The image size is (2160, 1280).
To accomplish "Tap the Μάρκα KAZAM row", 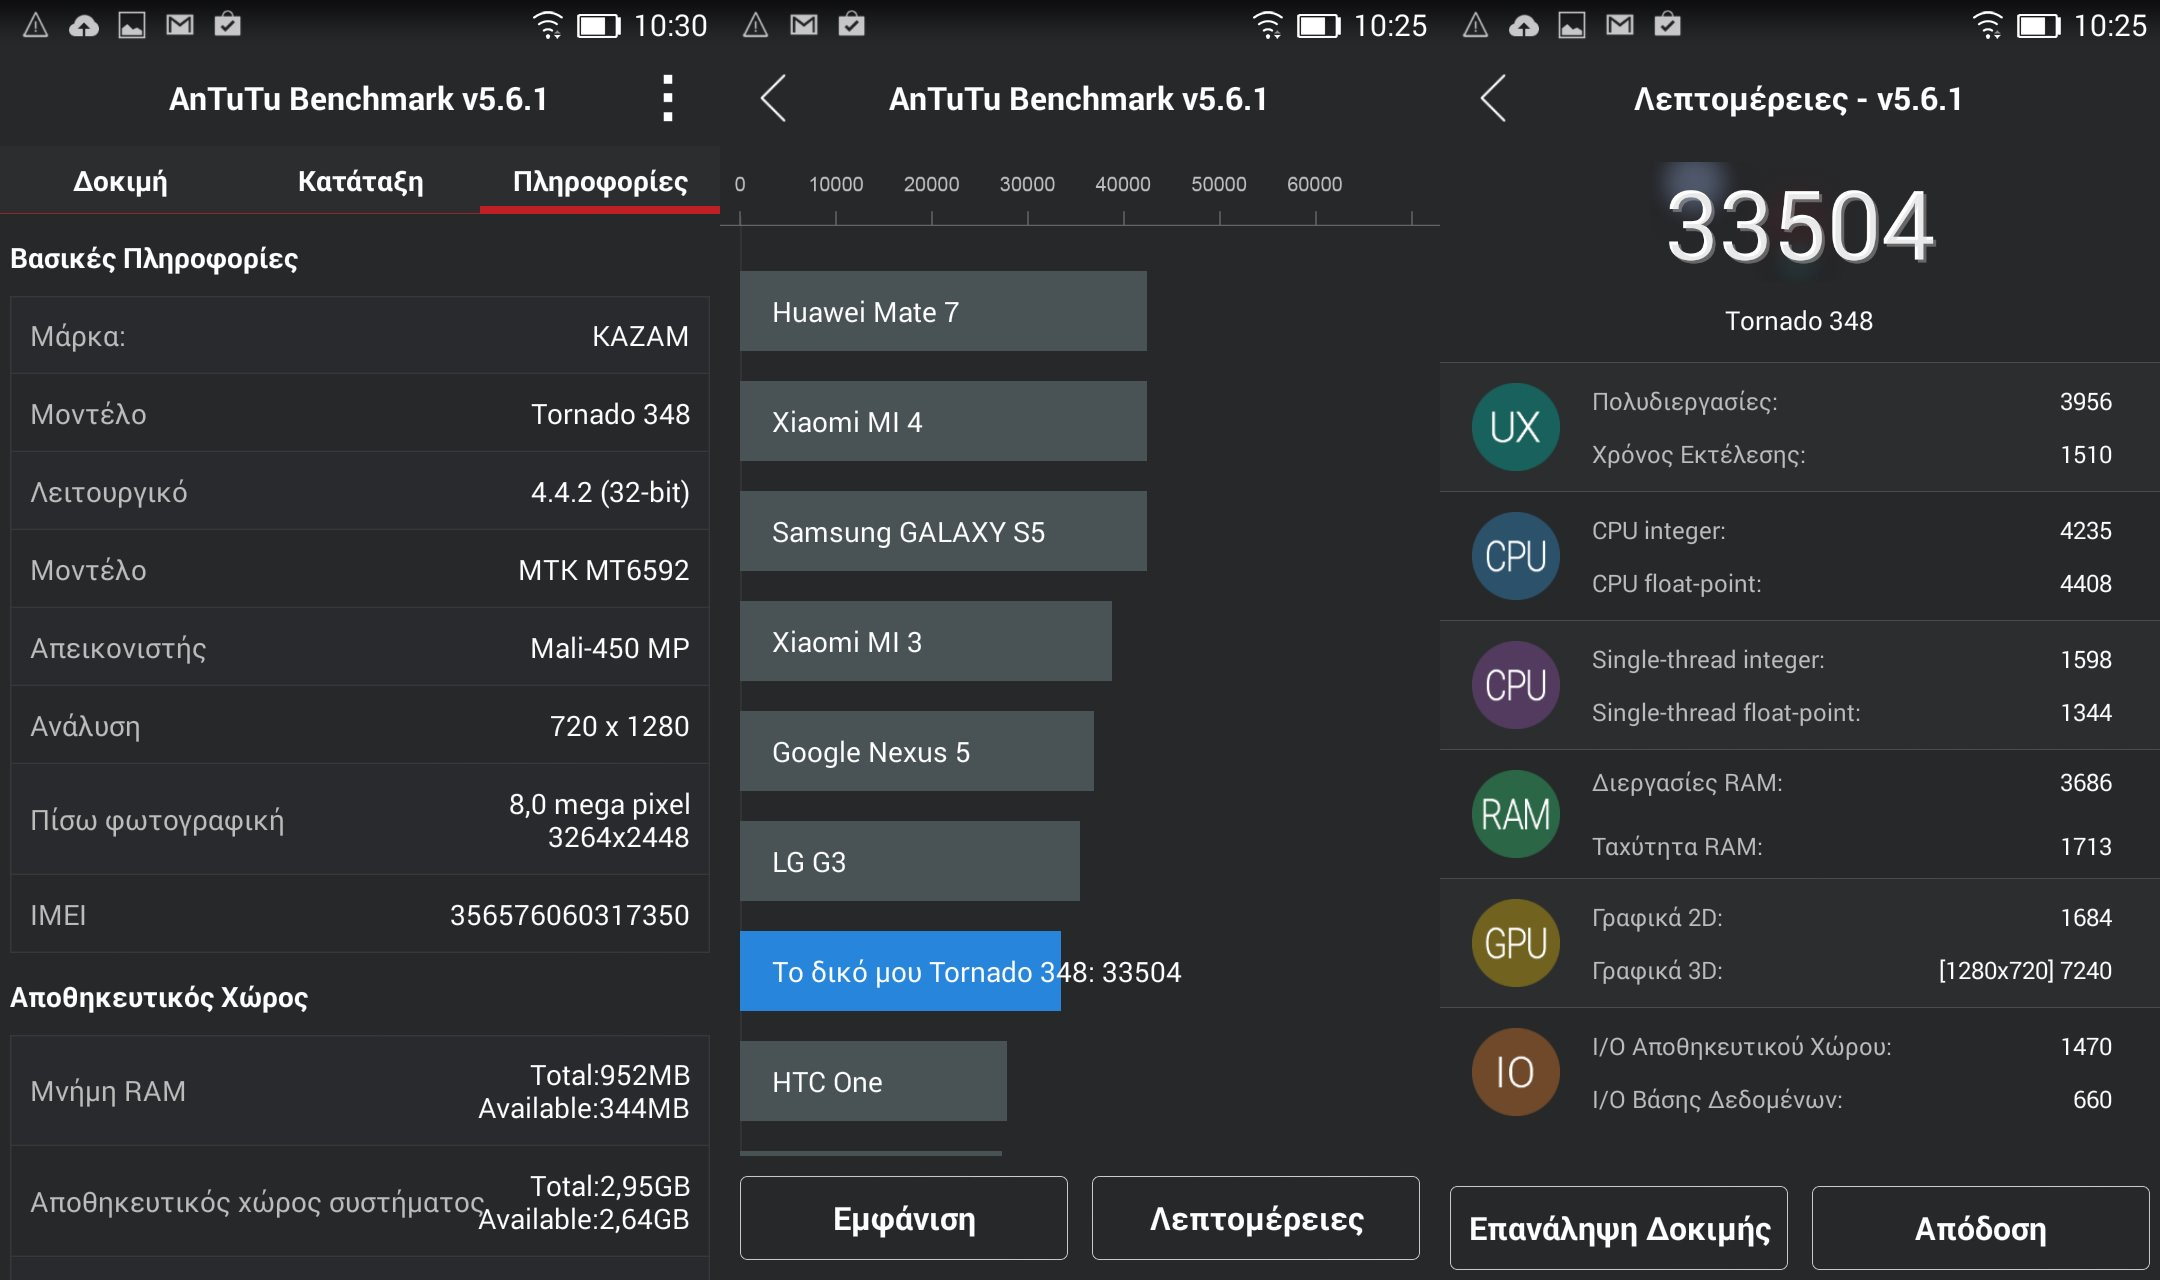I will 360,336.
